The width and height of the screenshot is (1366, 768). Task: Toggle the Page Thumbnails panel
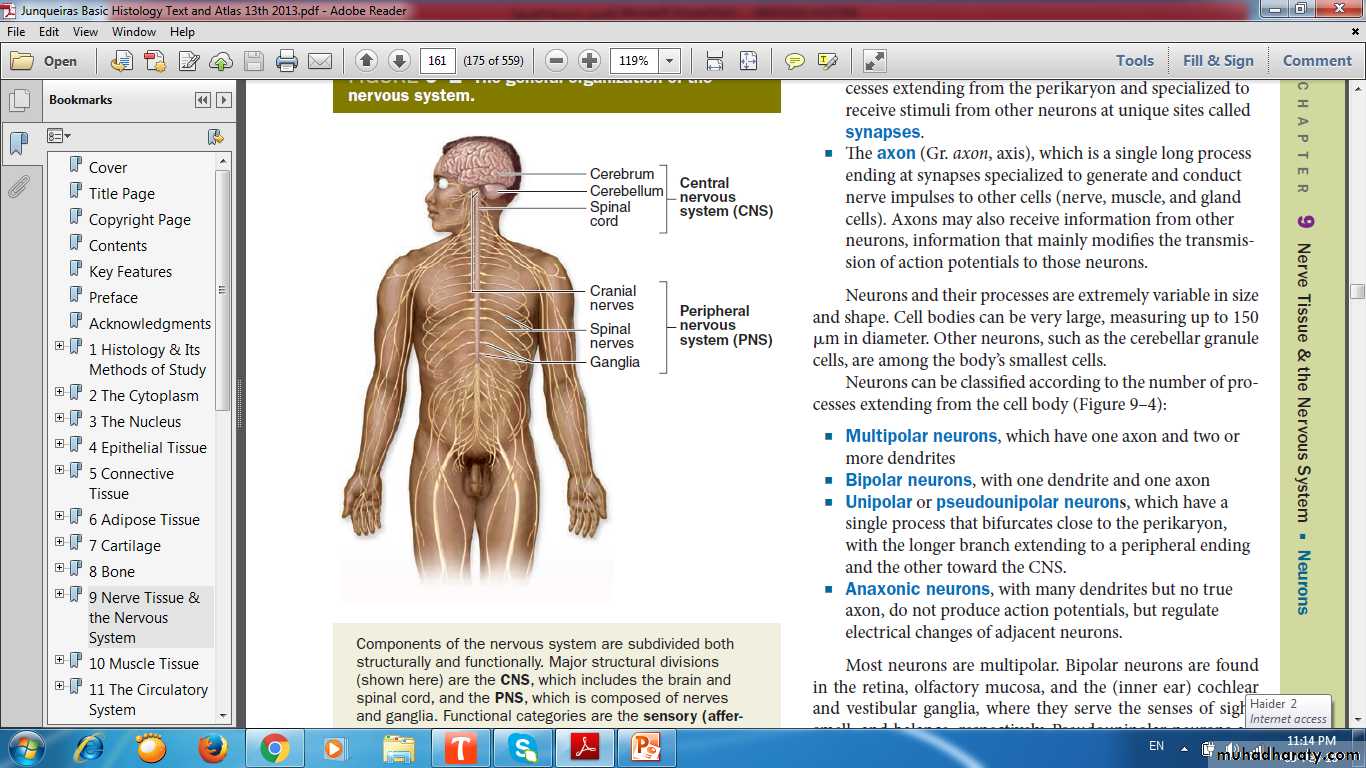pos(18,101)
